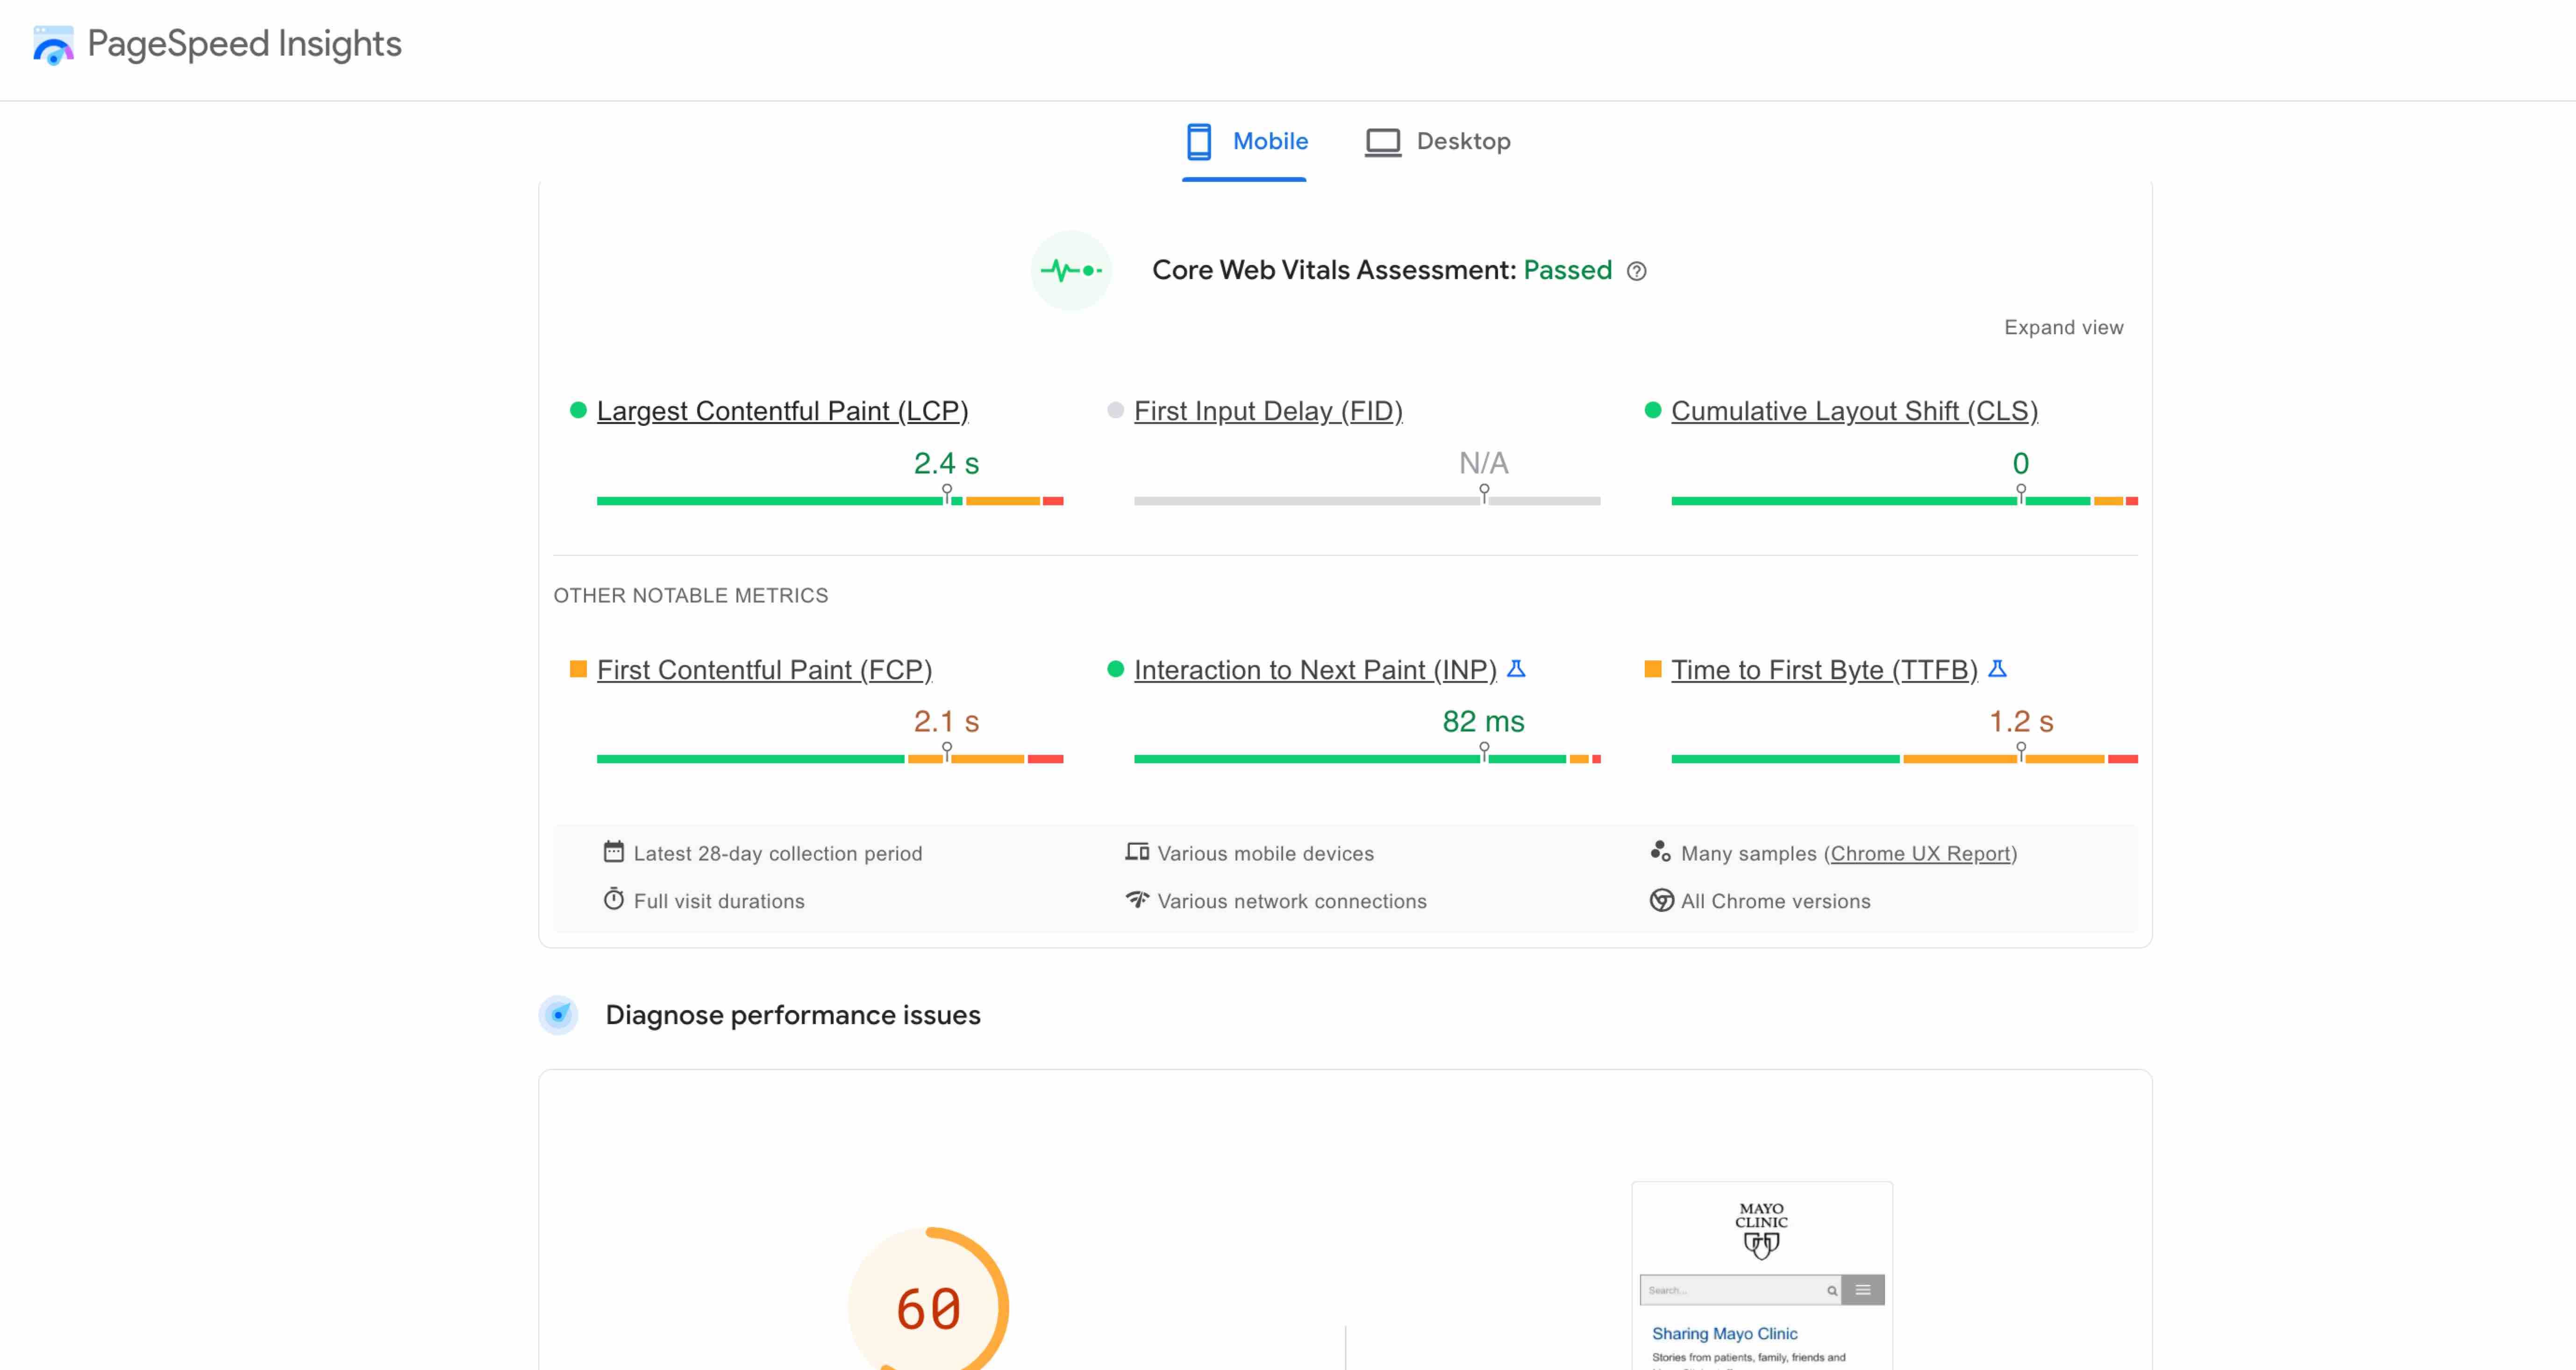The height and width of the screenshot is (1370, 2576).
Task: Click the Diagnose performance issues radar icon
Action: pos(559,1015)
